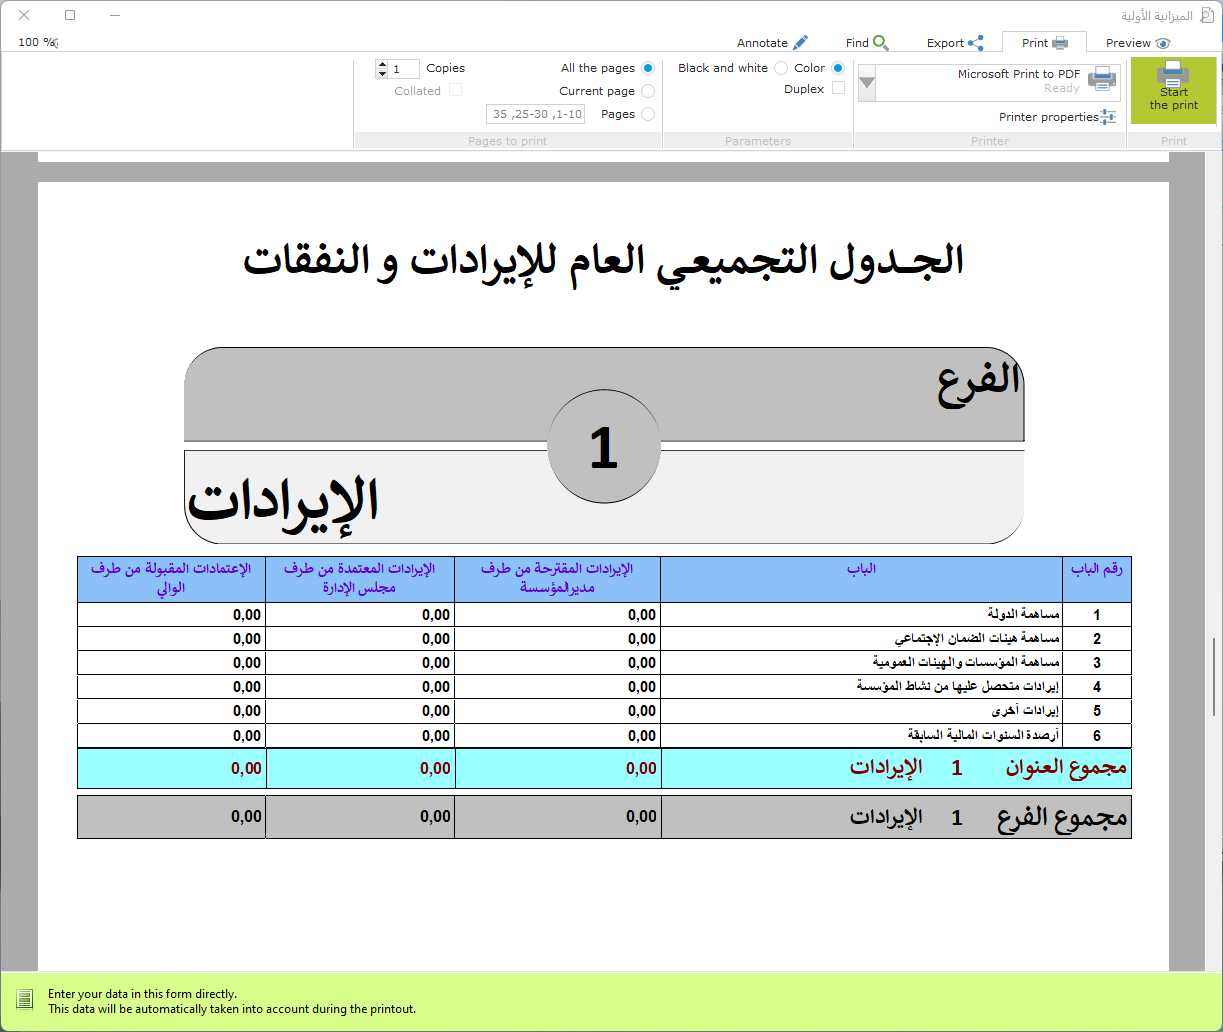
Task: Click the page range input field
Action: [x=535, y=114]
